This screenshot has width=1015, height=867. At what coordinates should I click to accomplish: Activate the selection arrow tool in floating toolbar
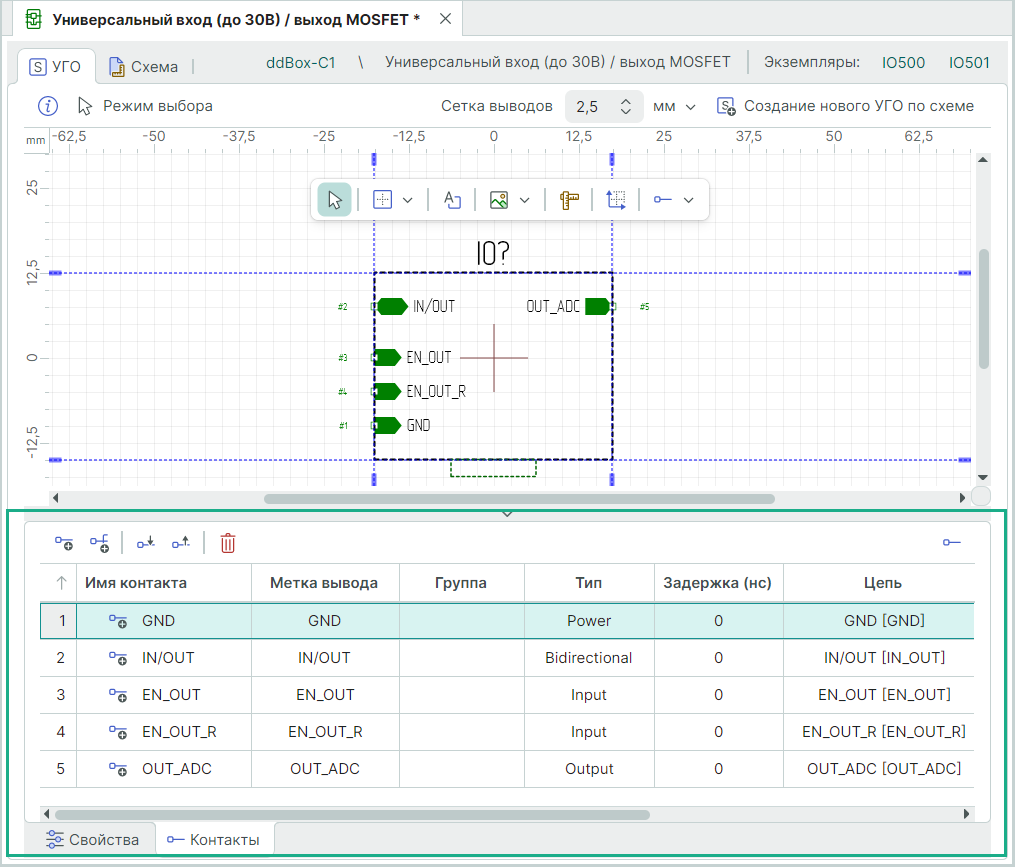[x=334, y=200]
